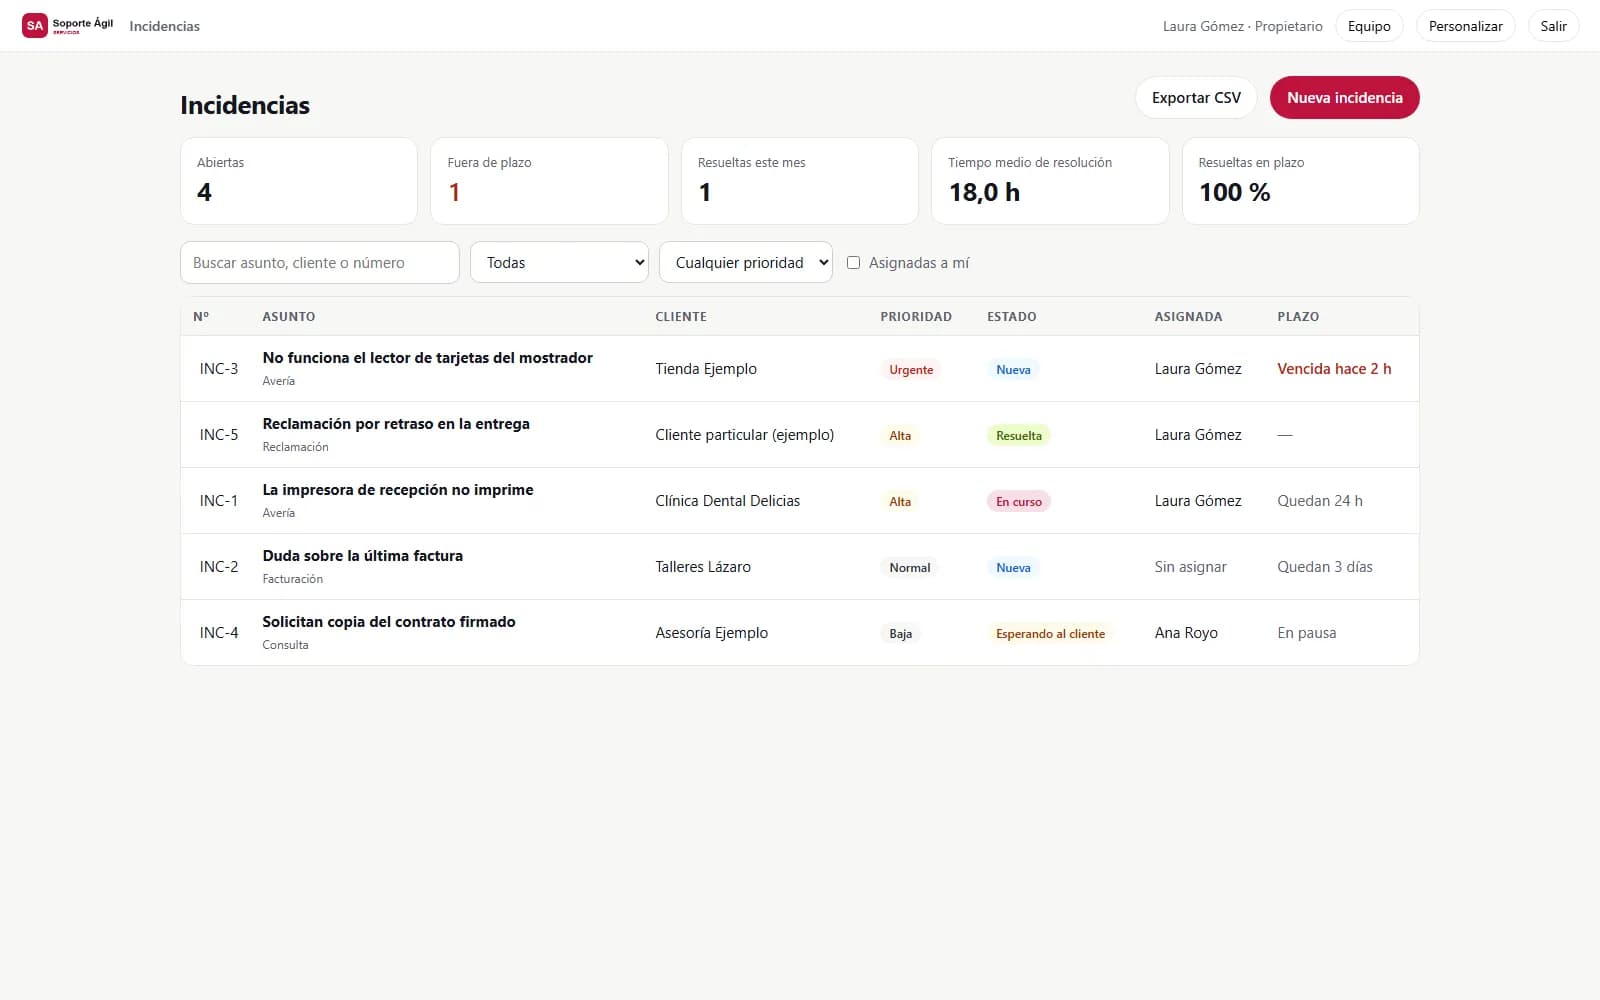Click the En pausa deadline cell

click(1307, 633)
